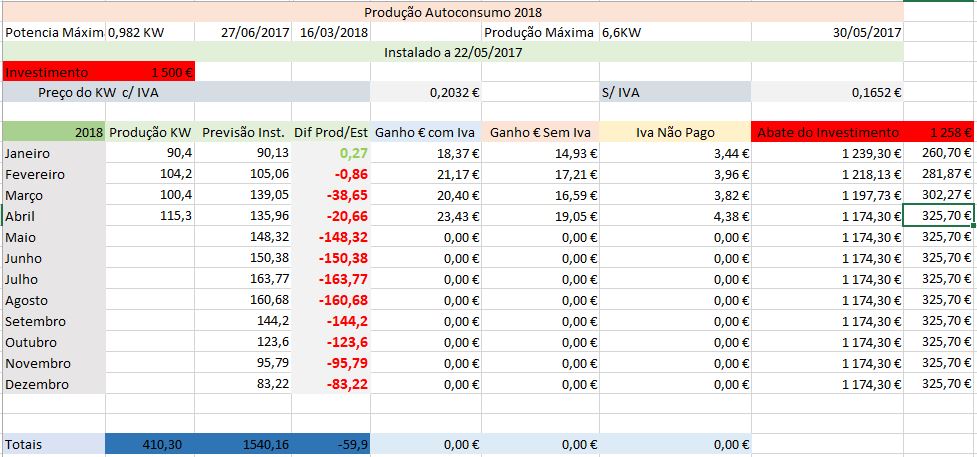Click the unpaid IVA value '4,38 €'
The width and height of the screenshot is (977, 457).
click(x=675, y=216)
